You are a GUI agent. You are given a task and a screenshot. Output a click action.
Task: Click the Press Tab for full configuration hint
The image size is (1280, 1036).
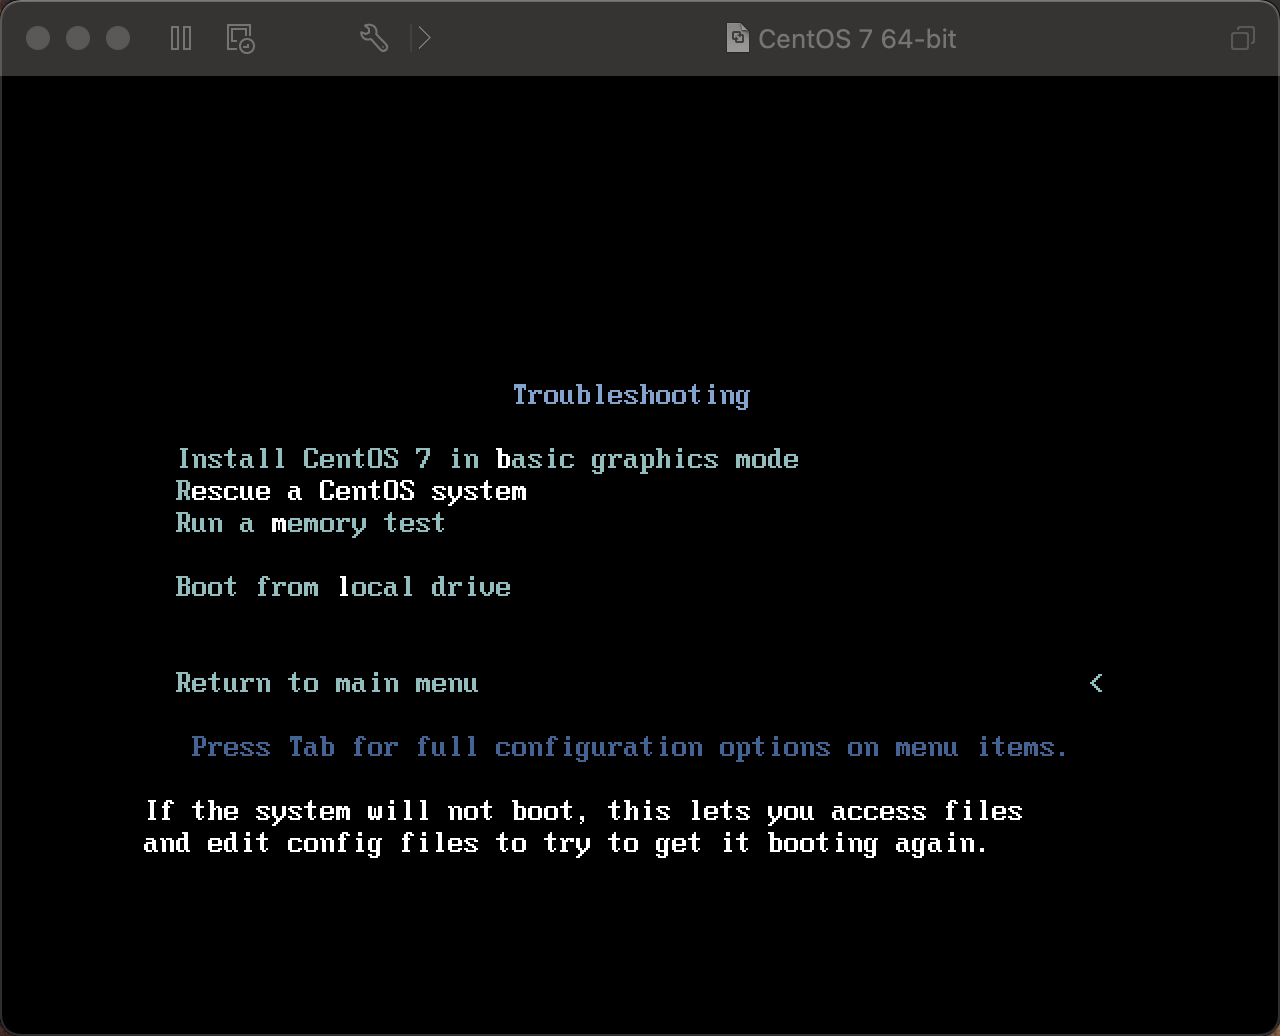point(630,747)
